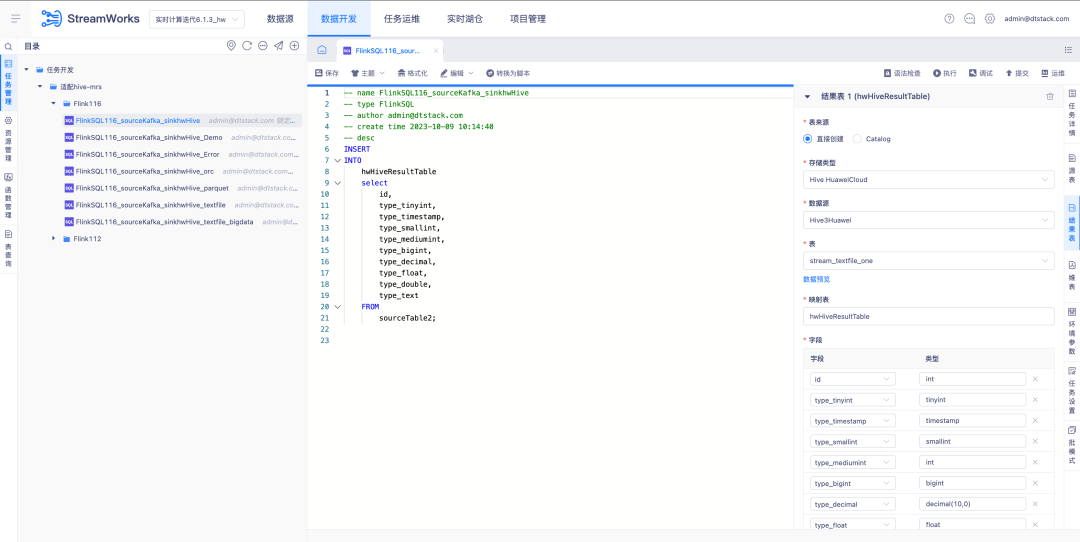Open the id field dropdown
Image resolution: width=1080 pixels, height=542 pixels.
tap(853, 379)
